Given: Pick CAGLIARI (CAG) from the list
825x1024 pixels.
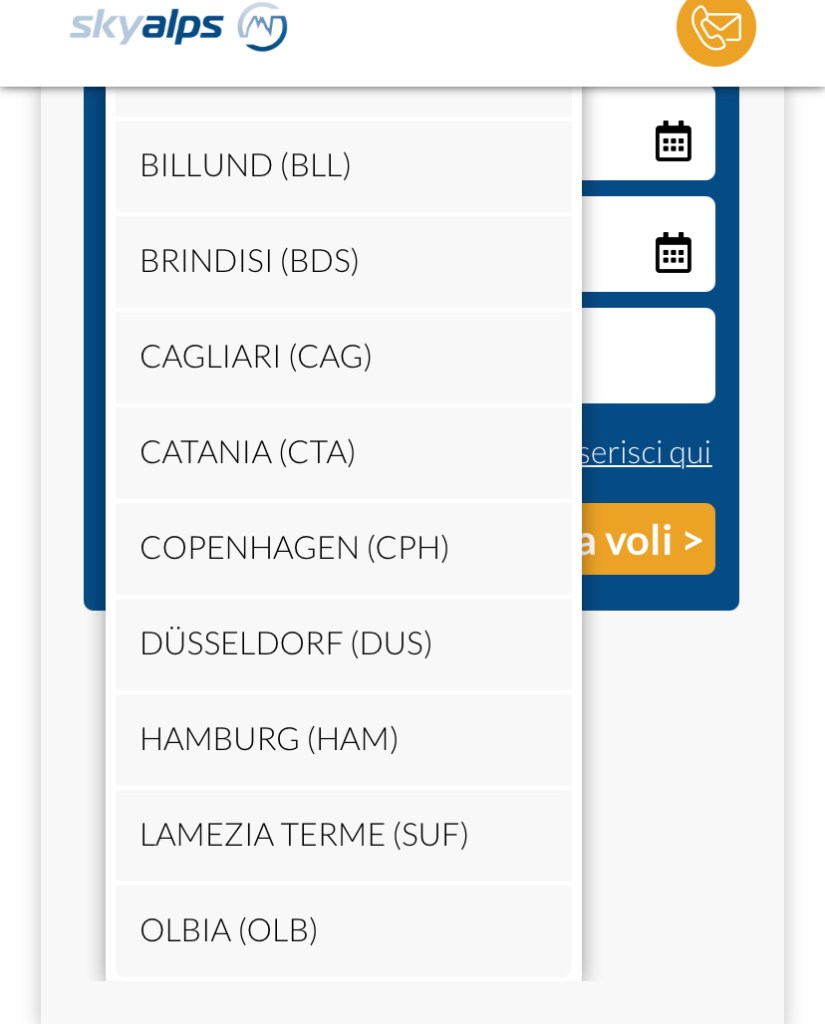Looking at the screenshot, I should point(343,356).
